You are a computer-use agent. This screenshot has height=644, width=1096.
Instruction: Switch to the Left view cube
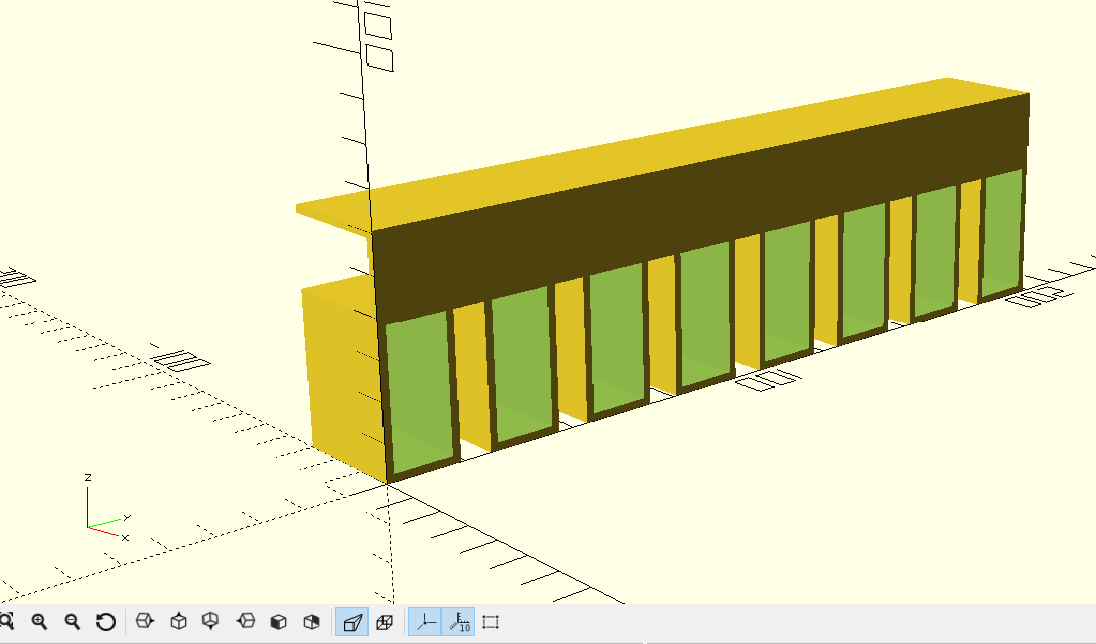[x=246, y=622]
